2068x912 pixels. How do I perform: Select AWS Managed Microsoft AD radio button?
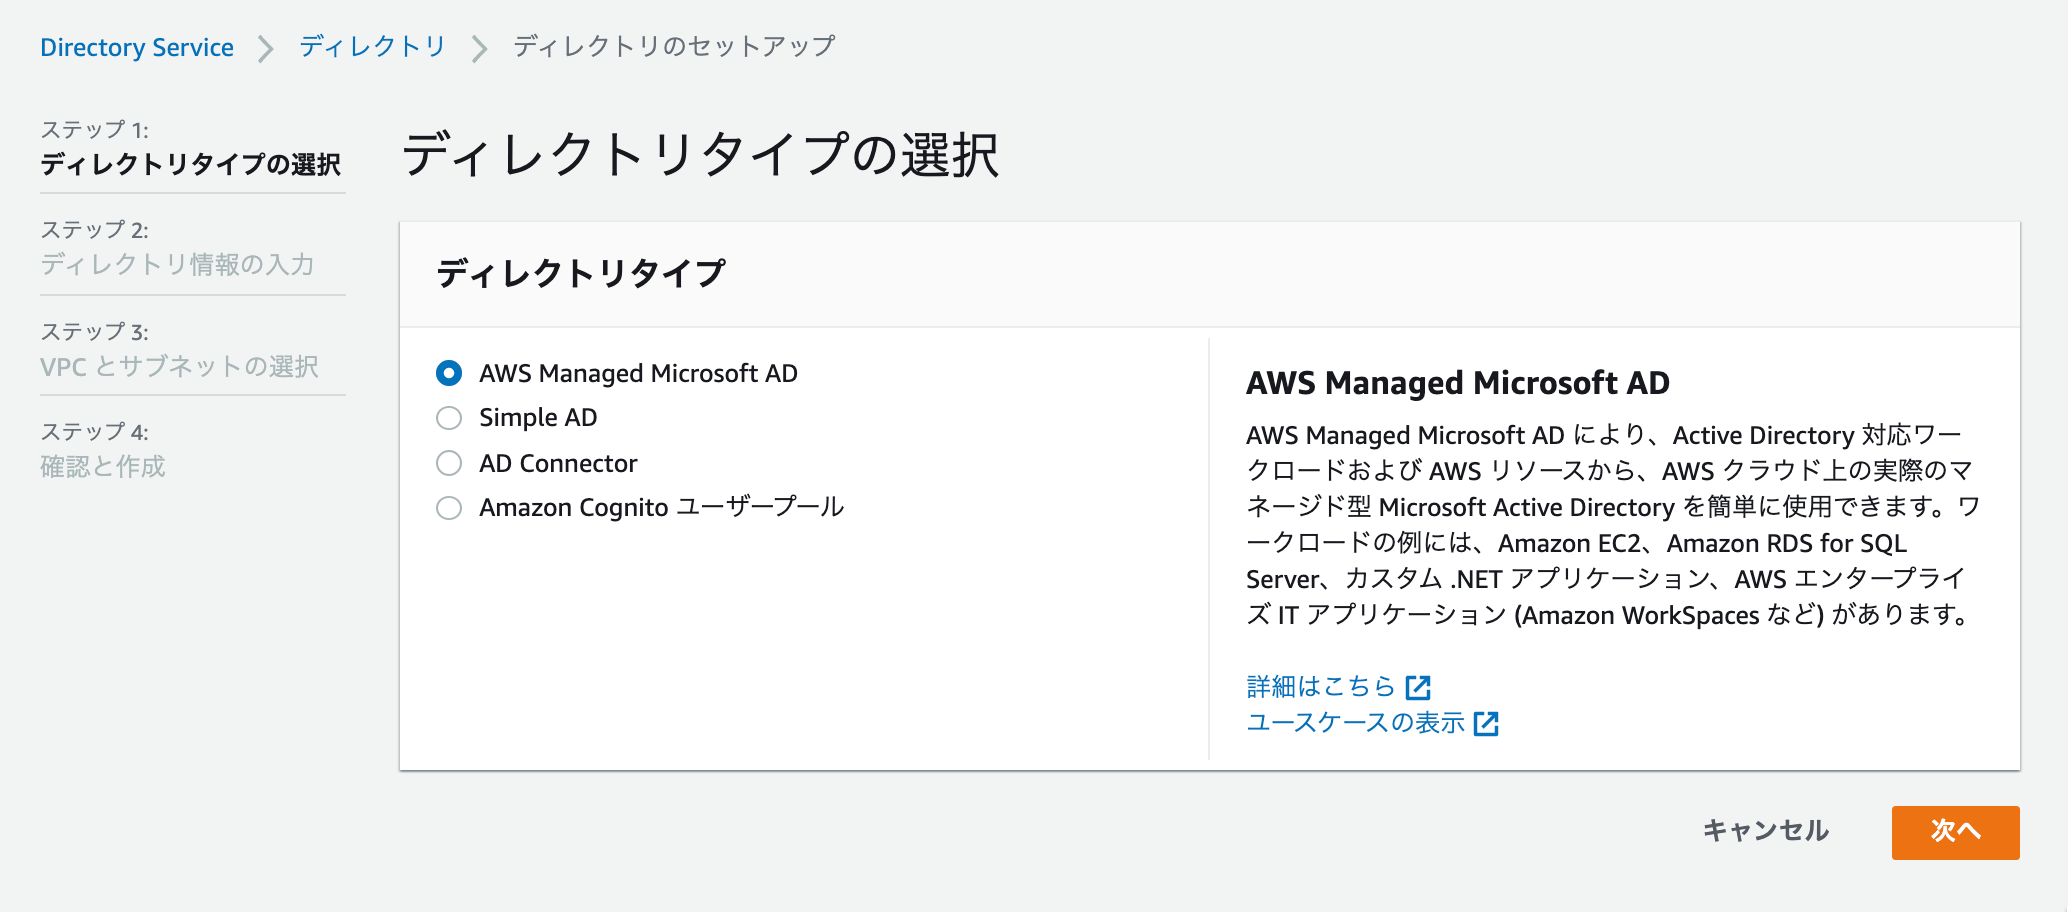[449, 373]
